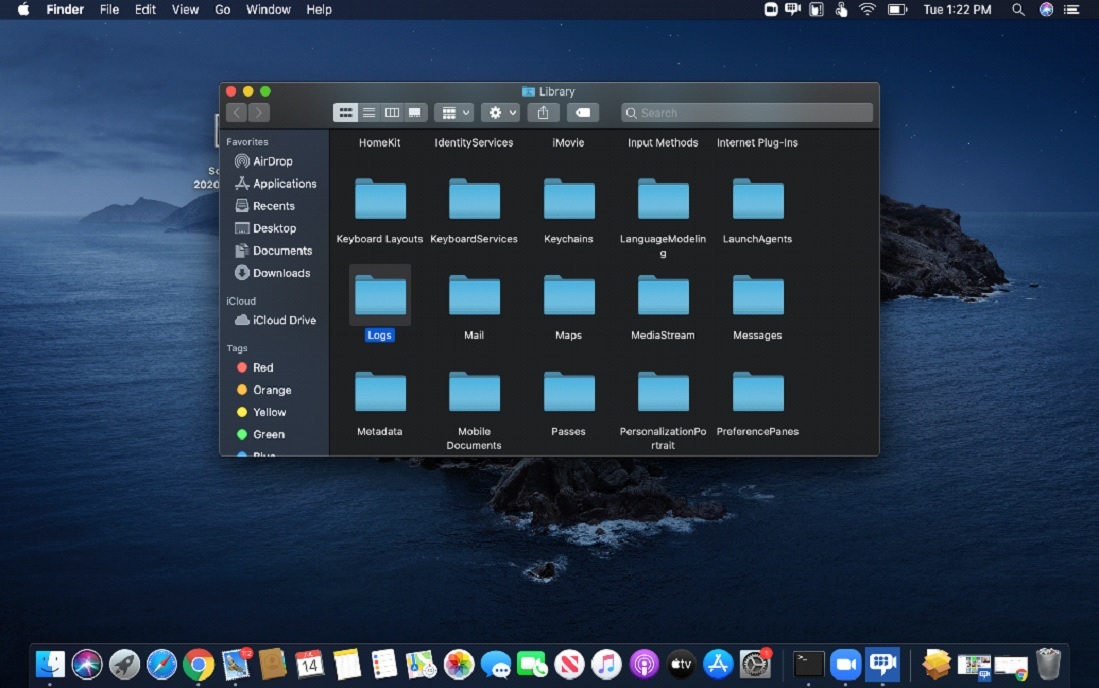Open the Edit menu

point(145,10)
